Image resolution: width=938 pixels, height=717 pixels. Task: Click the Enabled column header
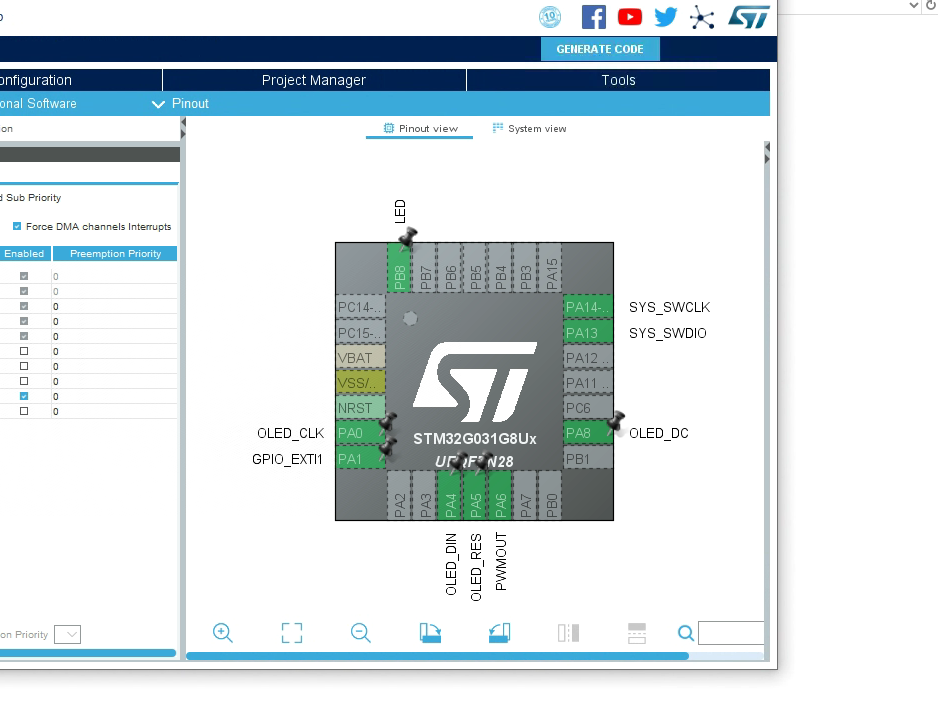point(25,254)
